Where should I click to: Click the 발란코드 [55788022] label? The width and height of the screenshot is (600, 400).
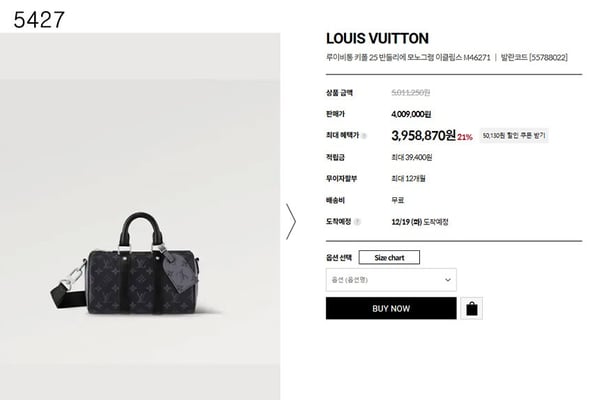coord(534,58)
